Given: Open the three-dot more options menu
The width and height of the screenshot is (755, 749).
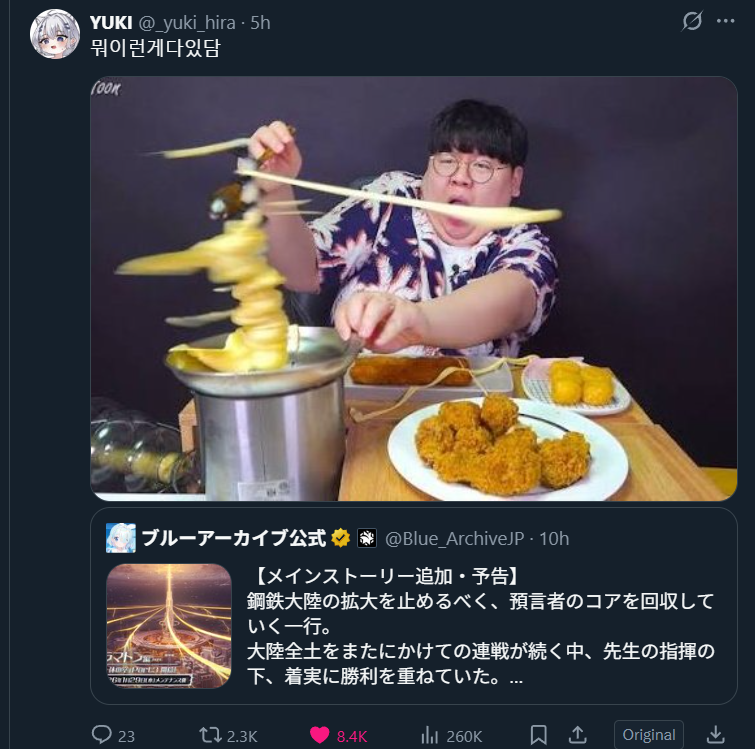Looking at the screenshot, I should [x=725, y=21].
